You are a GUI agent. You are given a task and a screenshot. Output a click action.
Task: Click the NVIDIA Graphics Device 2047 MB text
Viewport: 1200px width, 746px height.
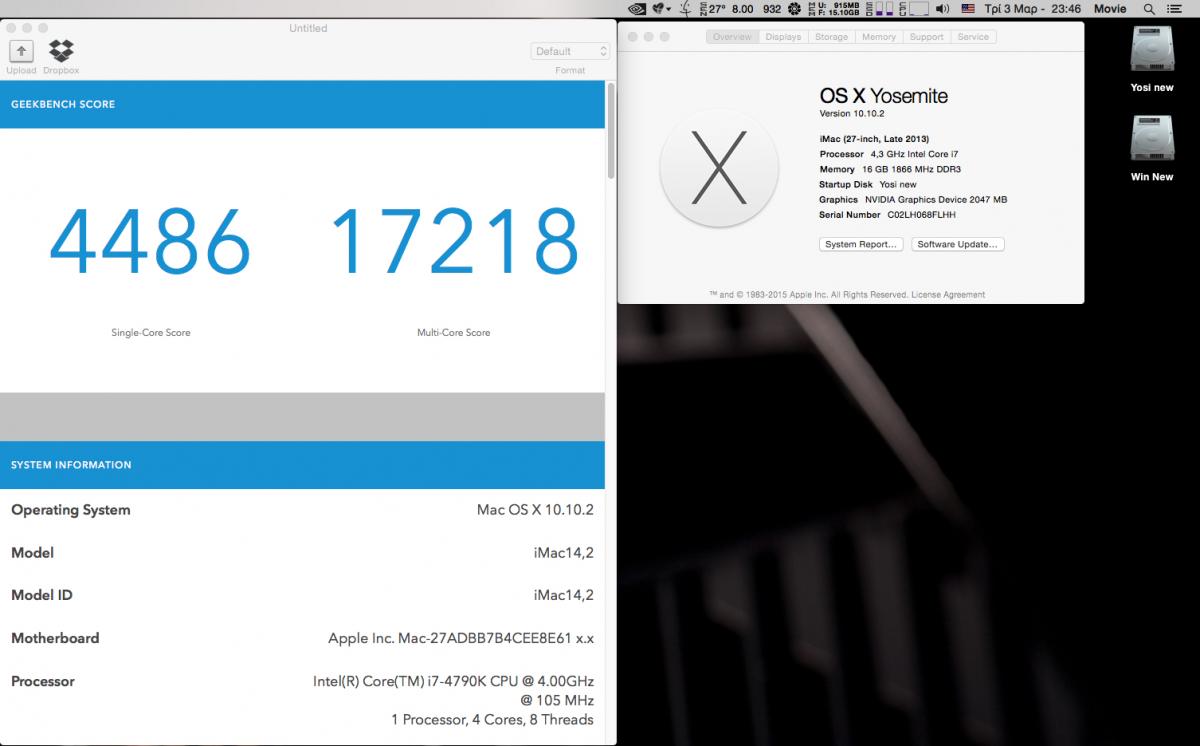tap(936, 199)
